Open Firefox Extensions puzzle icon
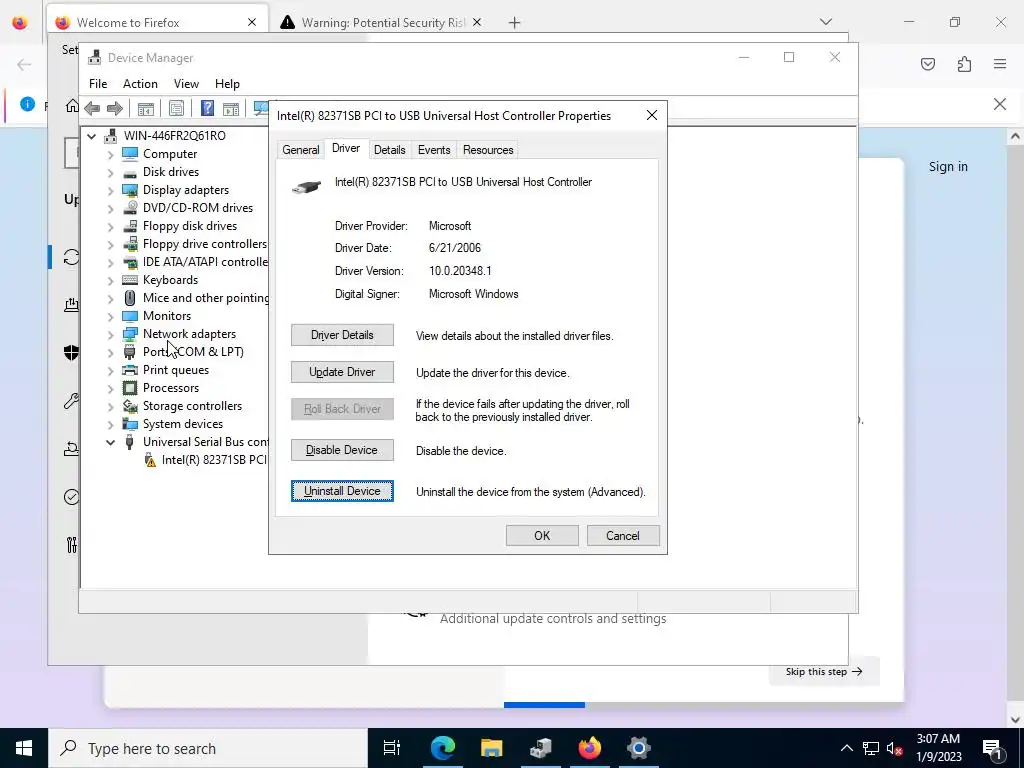The height and width of the screenshot is (768, 1024). (x=964, y=64)
